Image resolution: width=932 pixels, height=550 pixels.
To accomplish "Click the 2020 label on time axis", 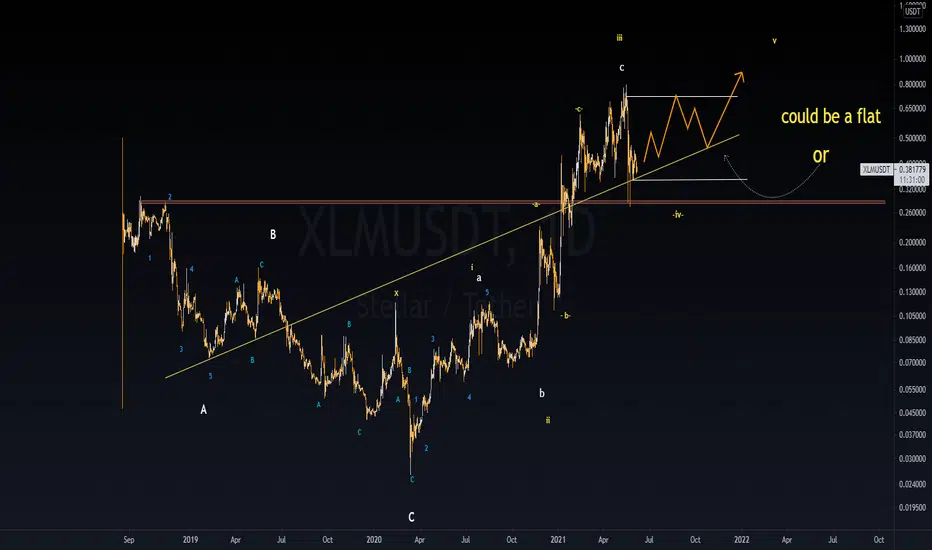I will tap(374, 540).
